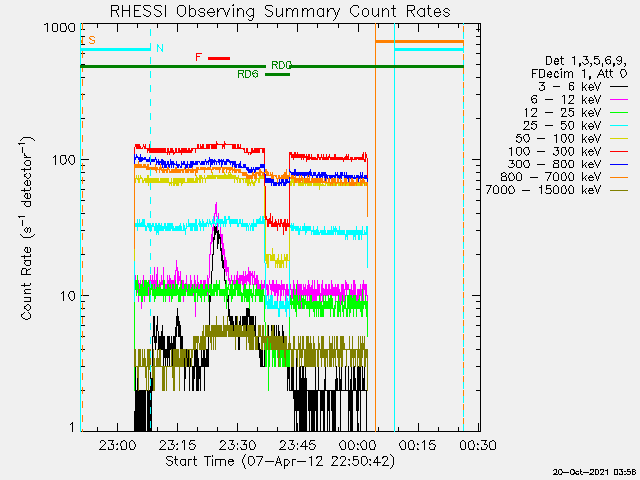Screen dimensions: 640x480
Task: Click the olive line swatch for 7000 - 15000 keV
Action: click(x=619, y=190)
